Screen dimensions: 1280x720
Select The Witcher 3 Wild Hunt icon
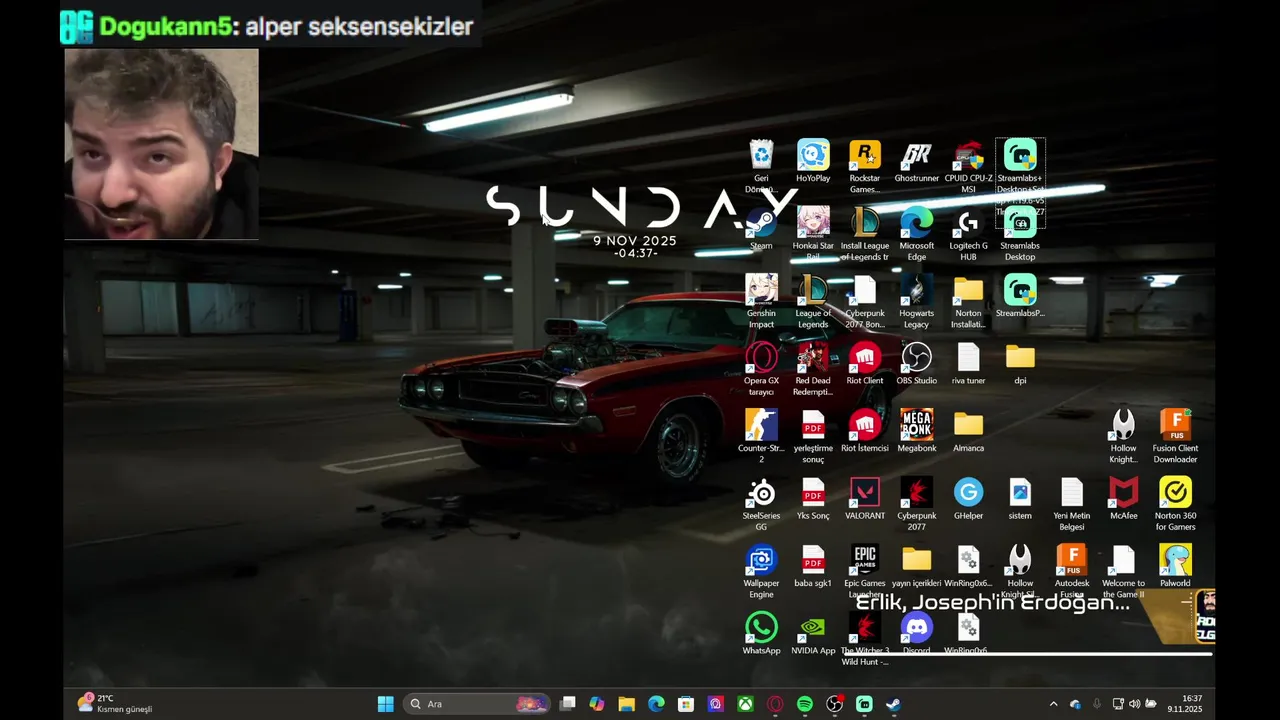(x=865, y=638)
